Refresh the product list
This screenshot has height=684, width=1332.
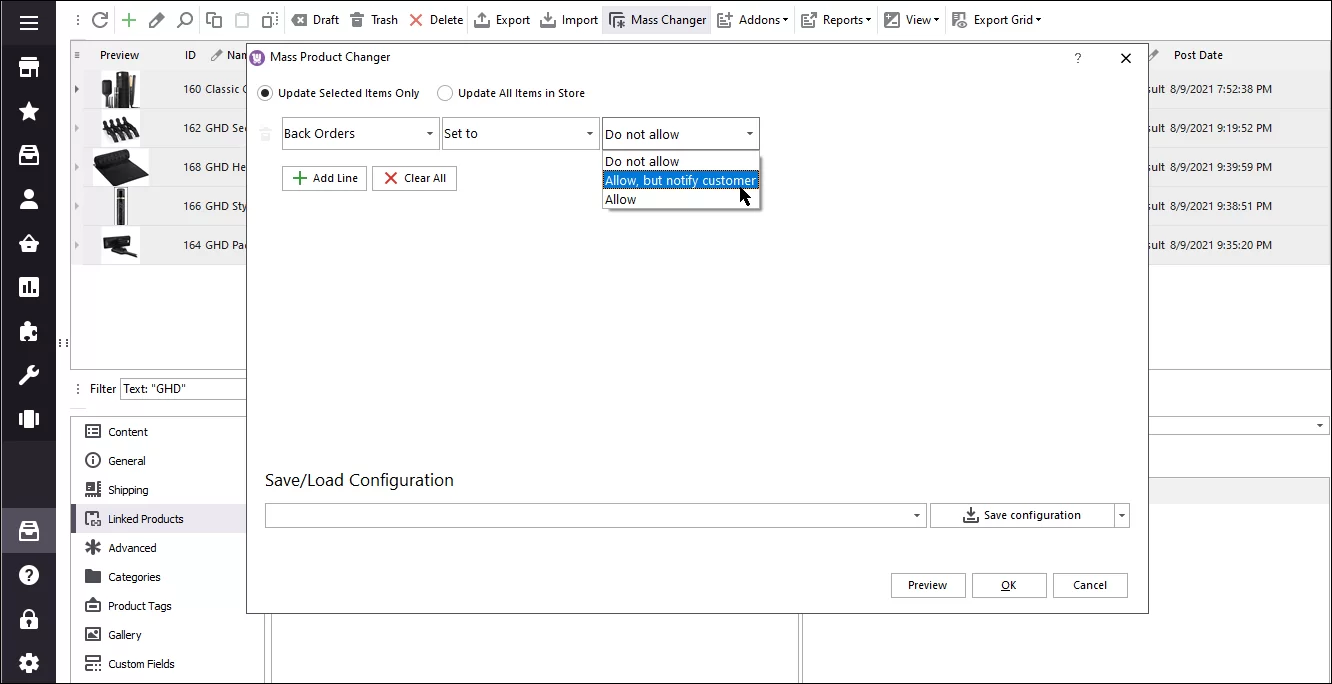pos(99,19)
